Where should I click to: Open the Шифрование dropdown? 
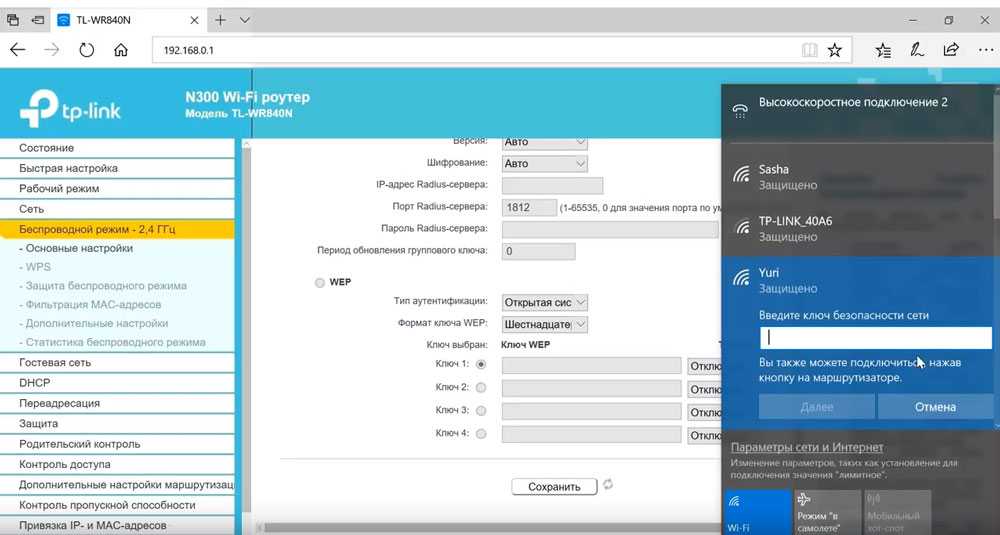544,164
